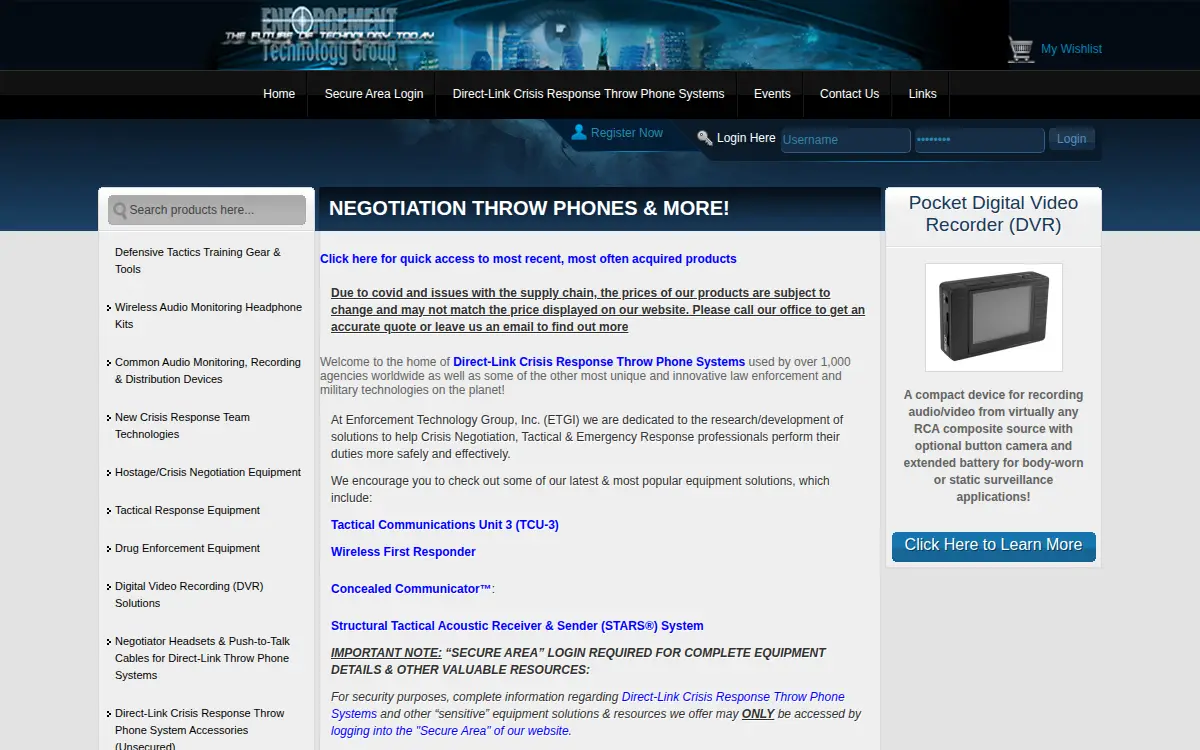Expand New Crisis Response Team Technologies arrow
This screenshot has width=1200, height=750.
[x=108, y=418]
